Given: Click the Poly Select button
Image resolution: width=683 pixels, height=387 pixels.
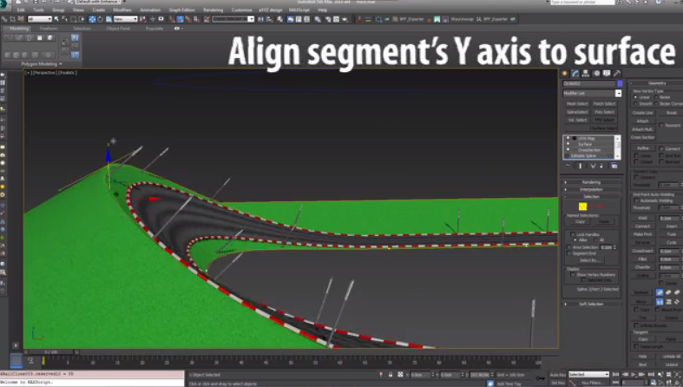Looking at the screenshot, I should coord(604,112).
